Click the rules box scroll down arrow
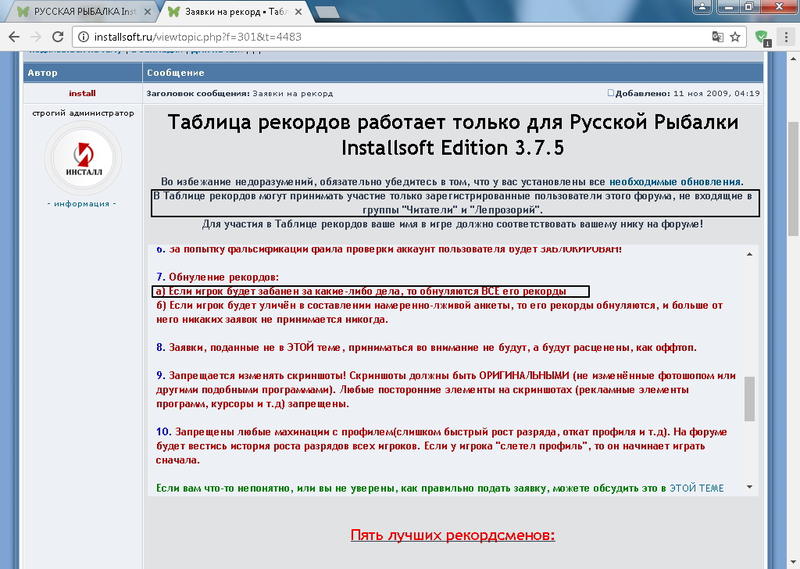 749,487
